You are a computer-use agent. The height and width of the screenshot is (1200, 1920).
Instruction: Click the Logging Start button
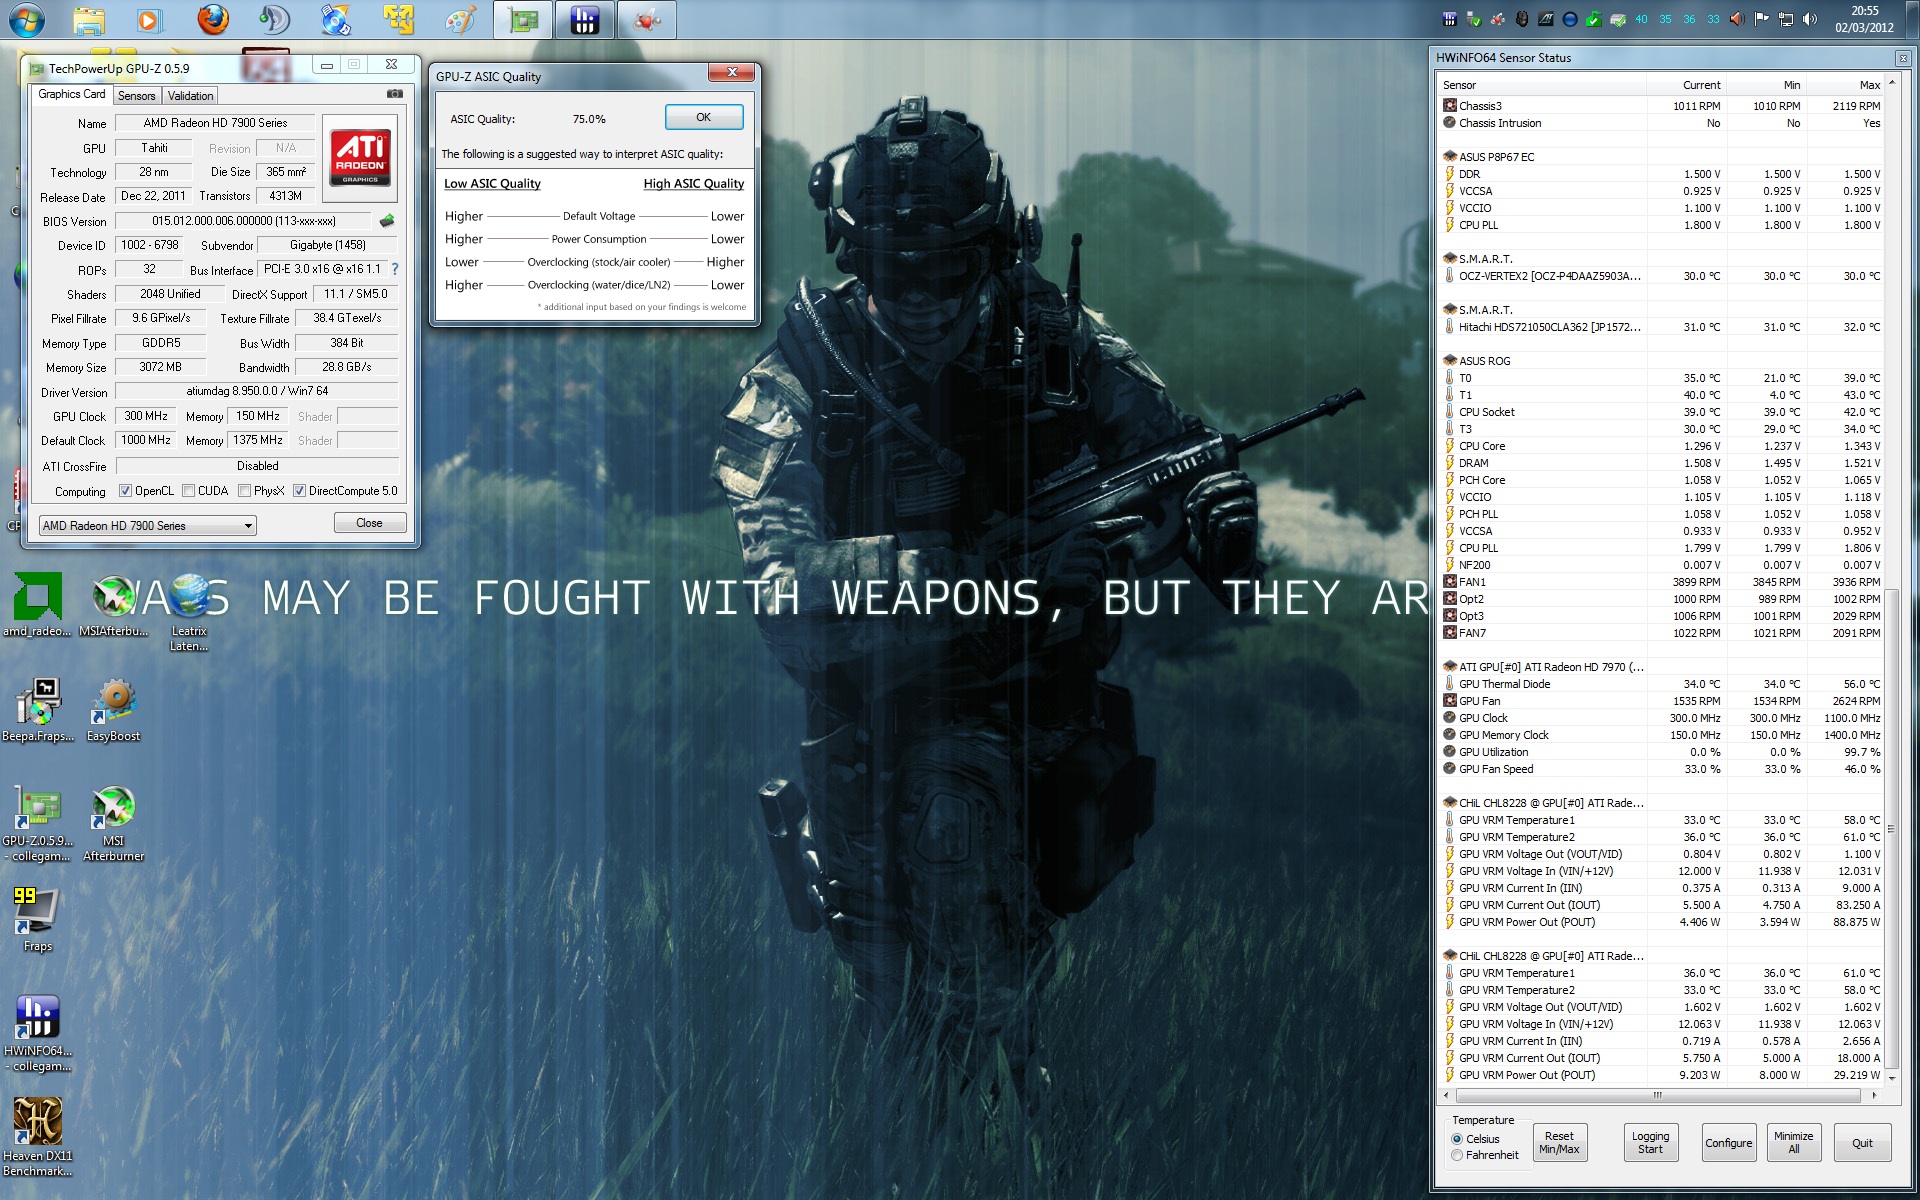pos(1650,1142)
